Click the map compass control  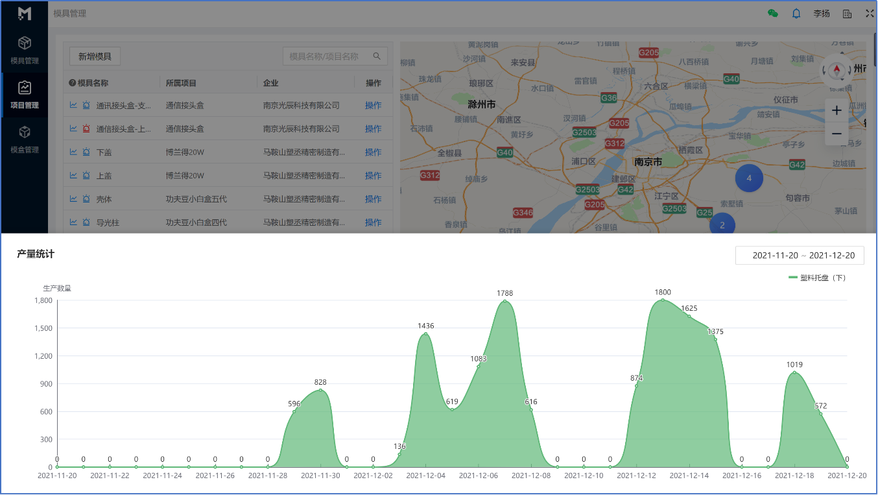click(x=837, y=70)
